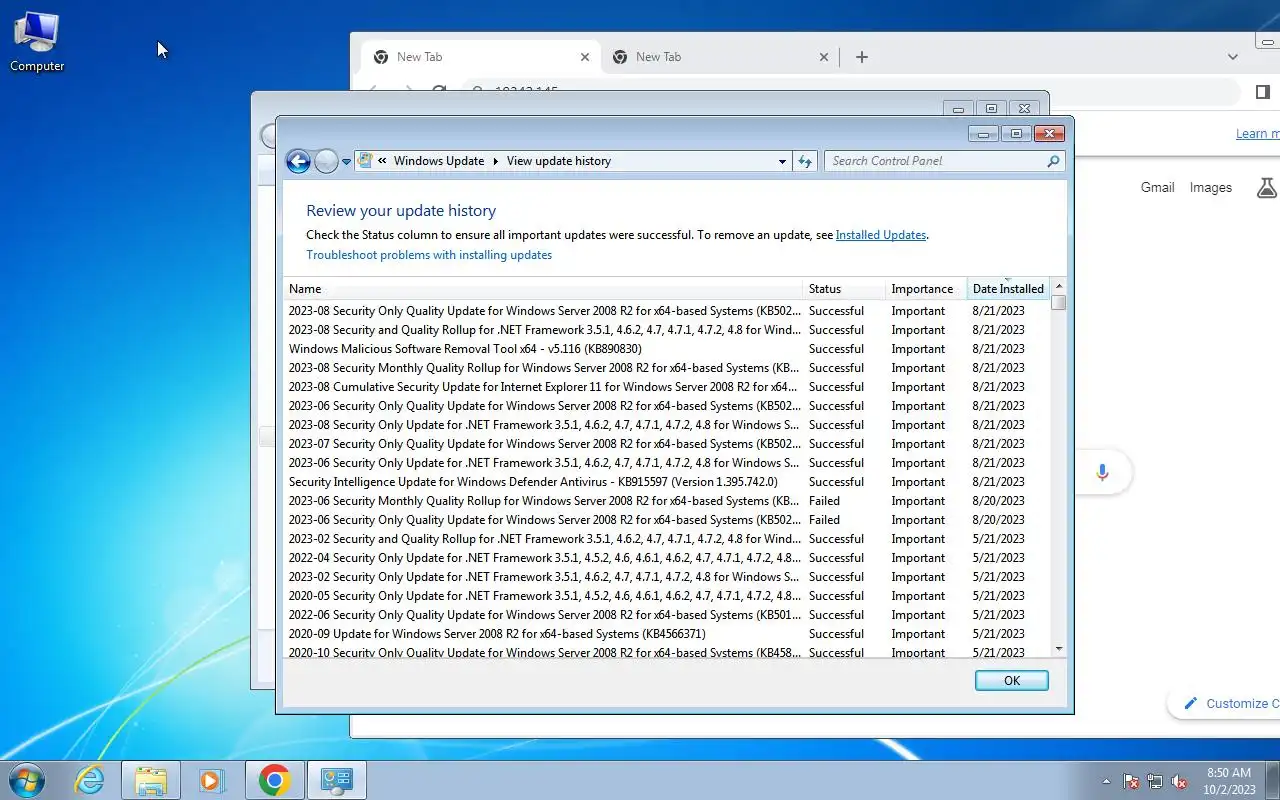1280x800 pixels.
Task: Launch Internet Explorer from the taskbar
Action: pyautogui.click(x=90, y=780)
